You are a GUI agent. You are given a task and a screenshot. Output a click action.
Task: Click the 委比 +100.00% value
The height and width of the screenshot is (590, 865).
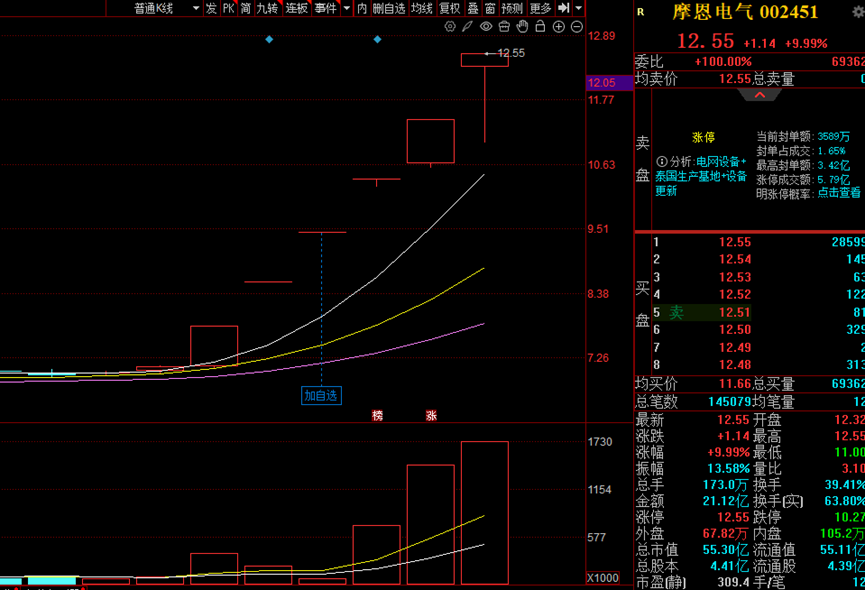(x=723, y=62)
